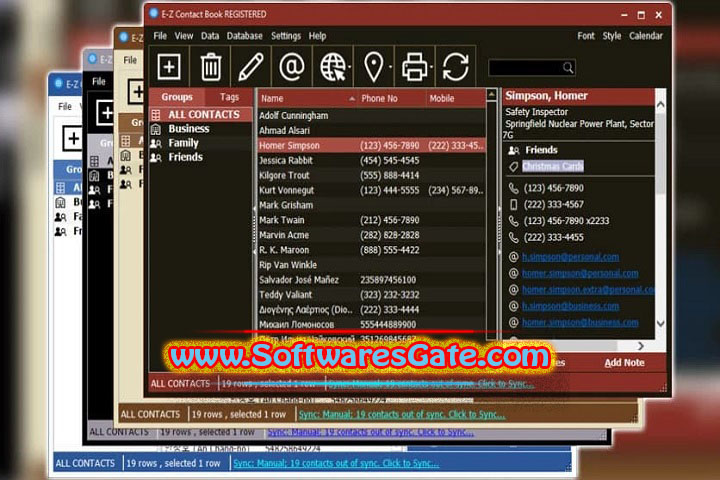Screen dimensions: 720x480
Task: Click the Friends group in details panel
Action: (541, 150)
